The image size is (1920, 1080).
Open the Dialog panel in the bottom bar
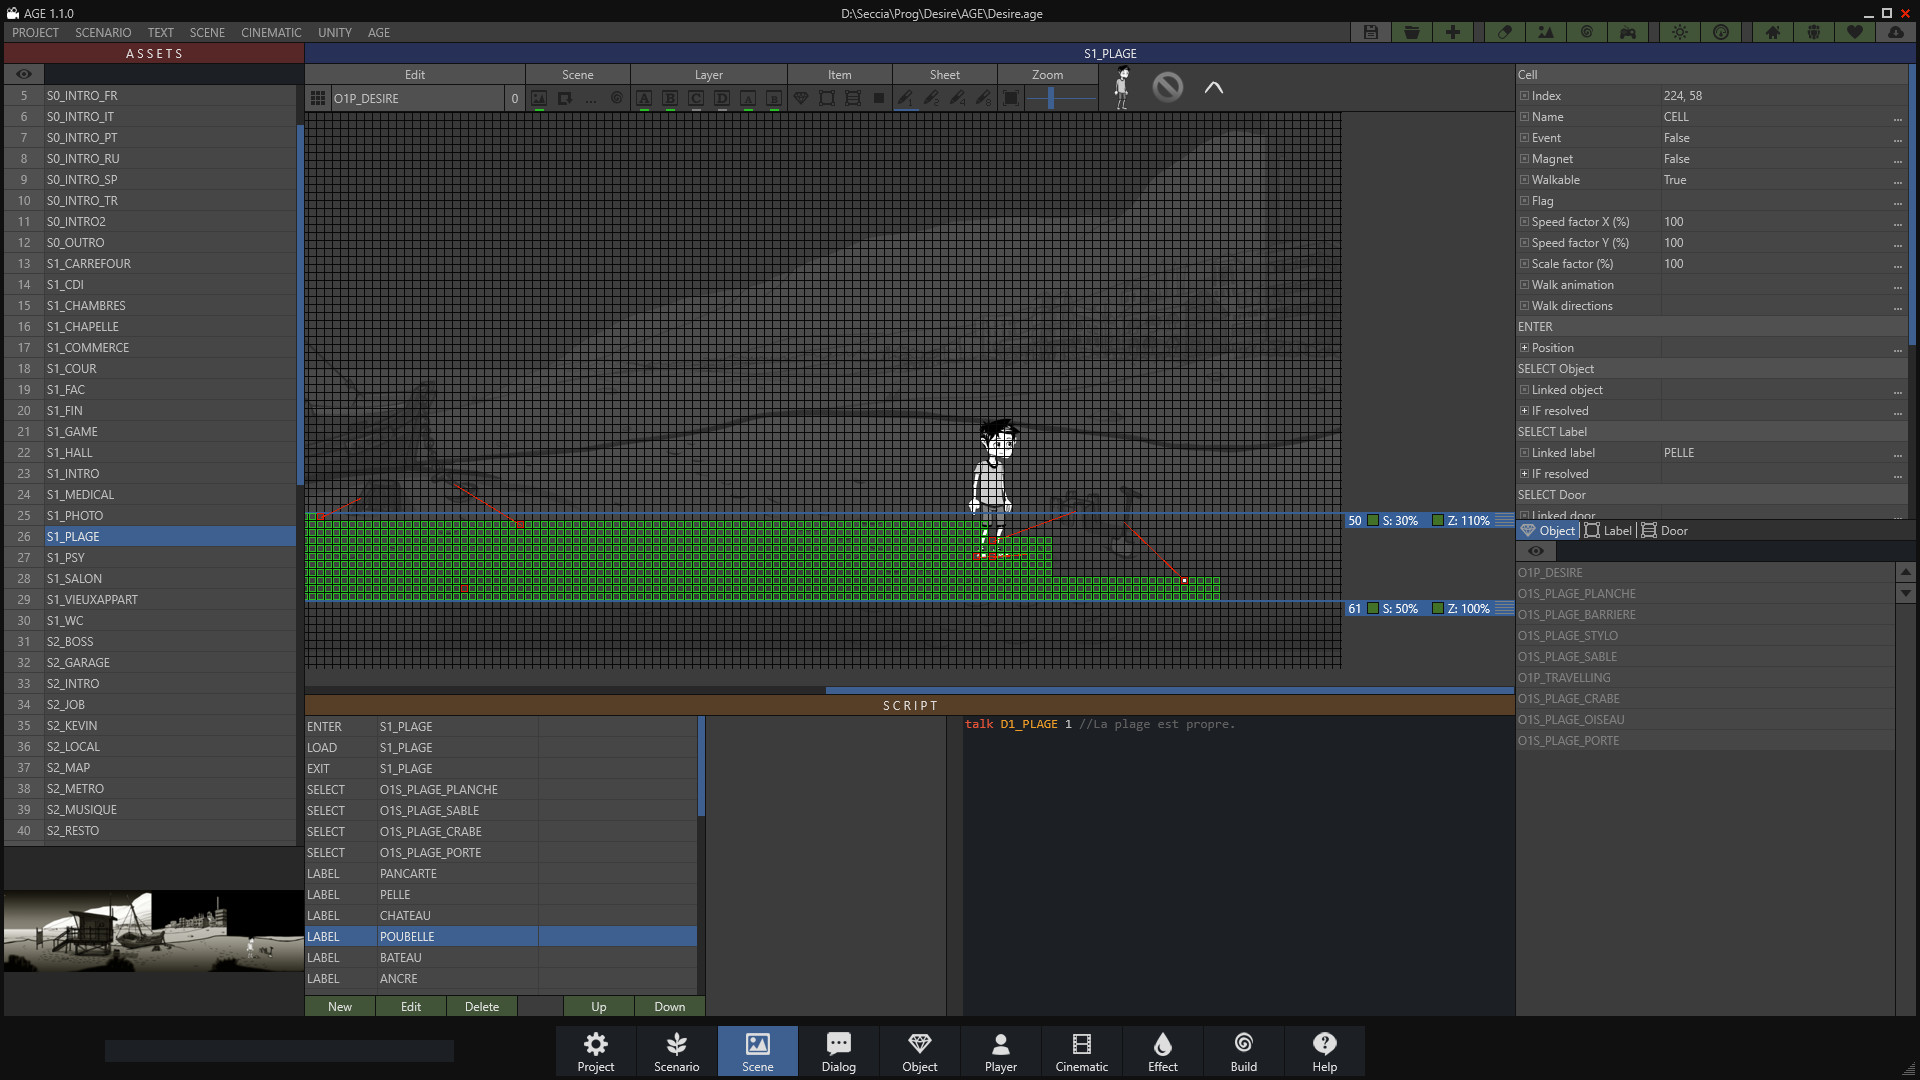pos(838,1051)
